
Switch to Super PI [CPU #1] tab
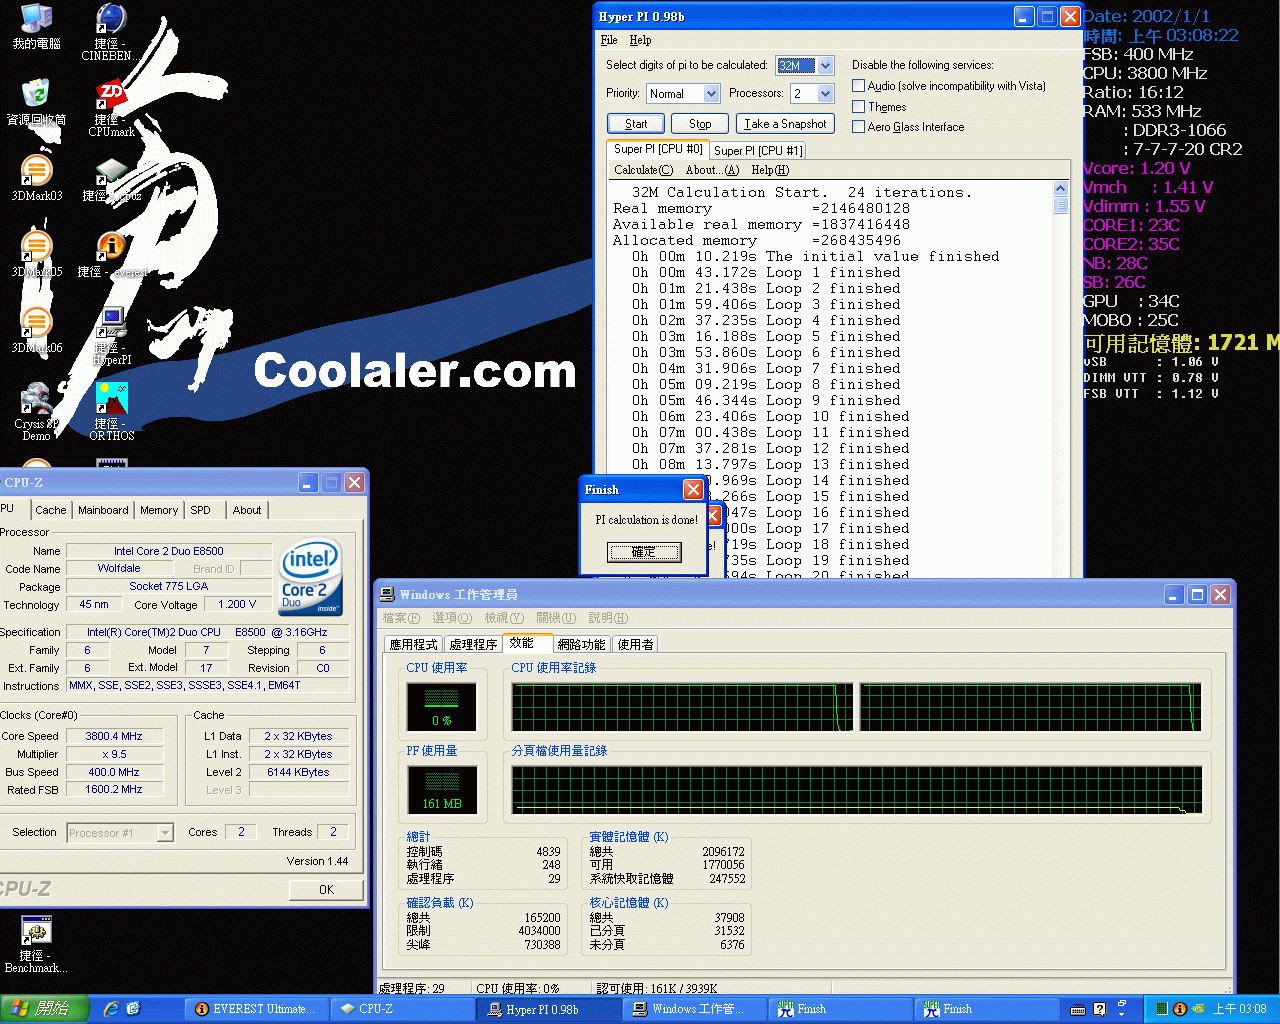758,151
